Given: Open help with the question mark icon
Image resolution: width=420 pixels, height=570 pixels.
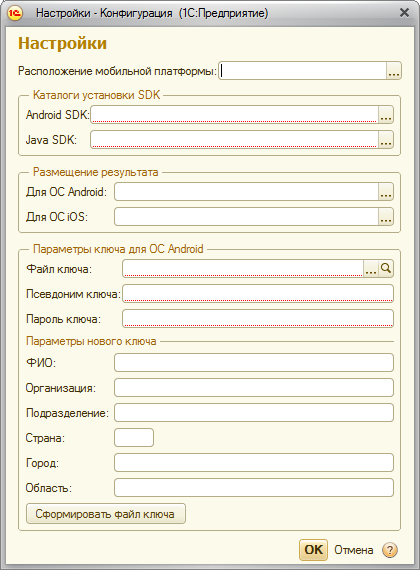Looking at the screenshot, I should [389, 550].
